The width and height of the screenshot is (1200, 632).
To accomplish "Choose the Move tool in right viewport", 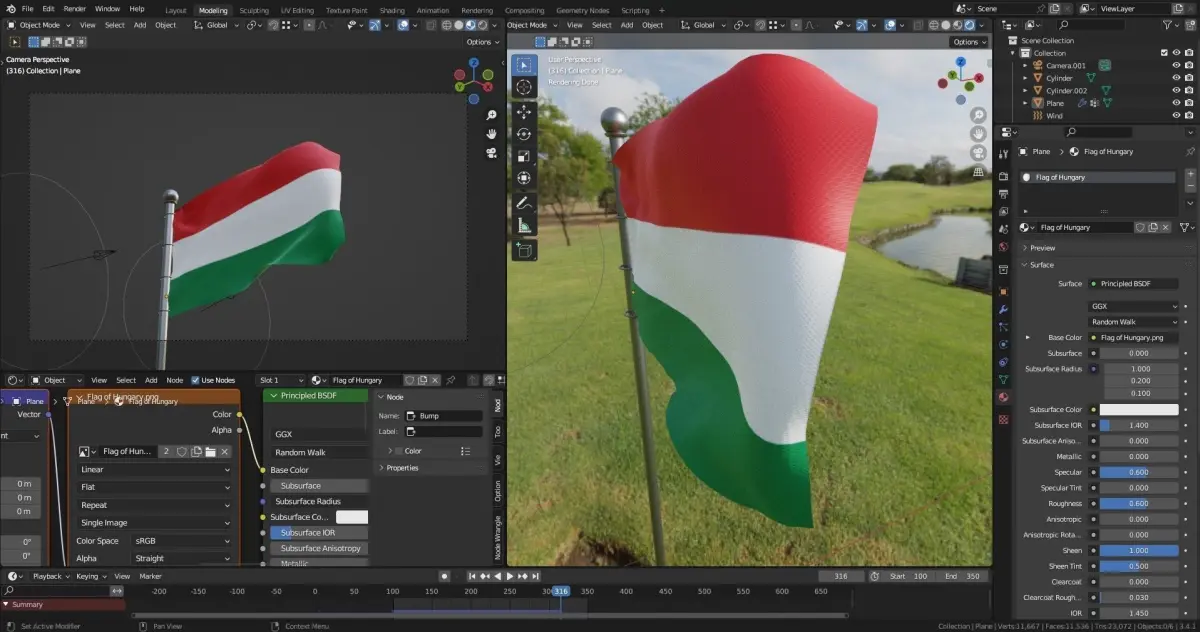I will (x=524, y=112).
